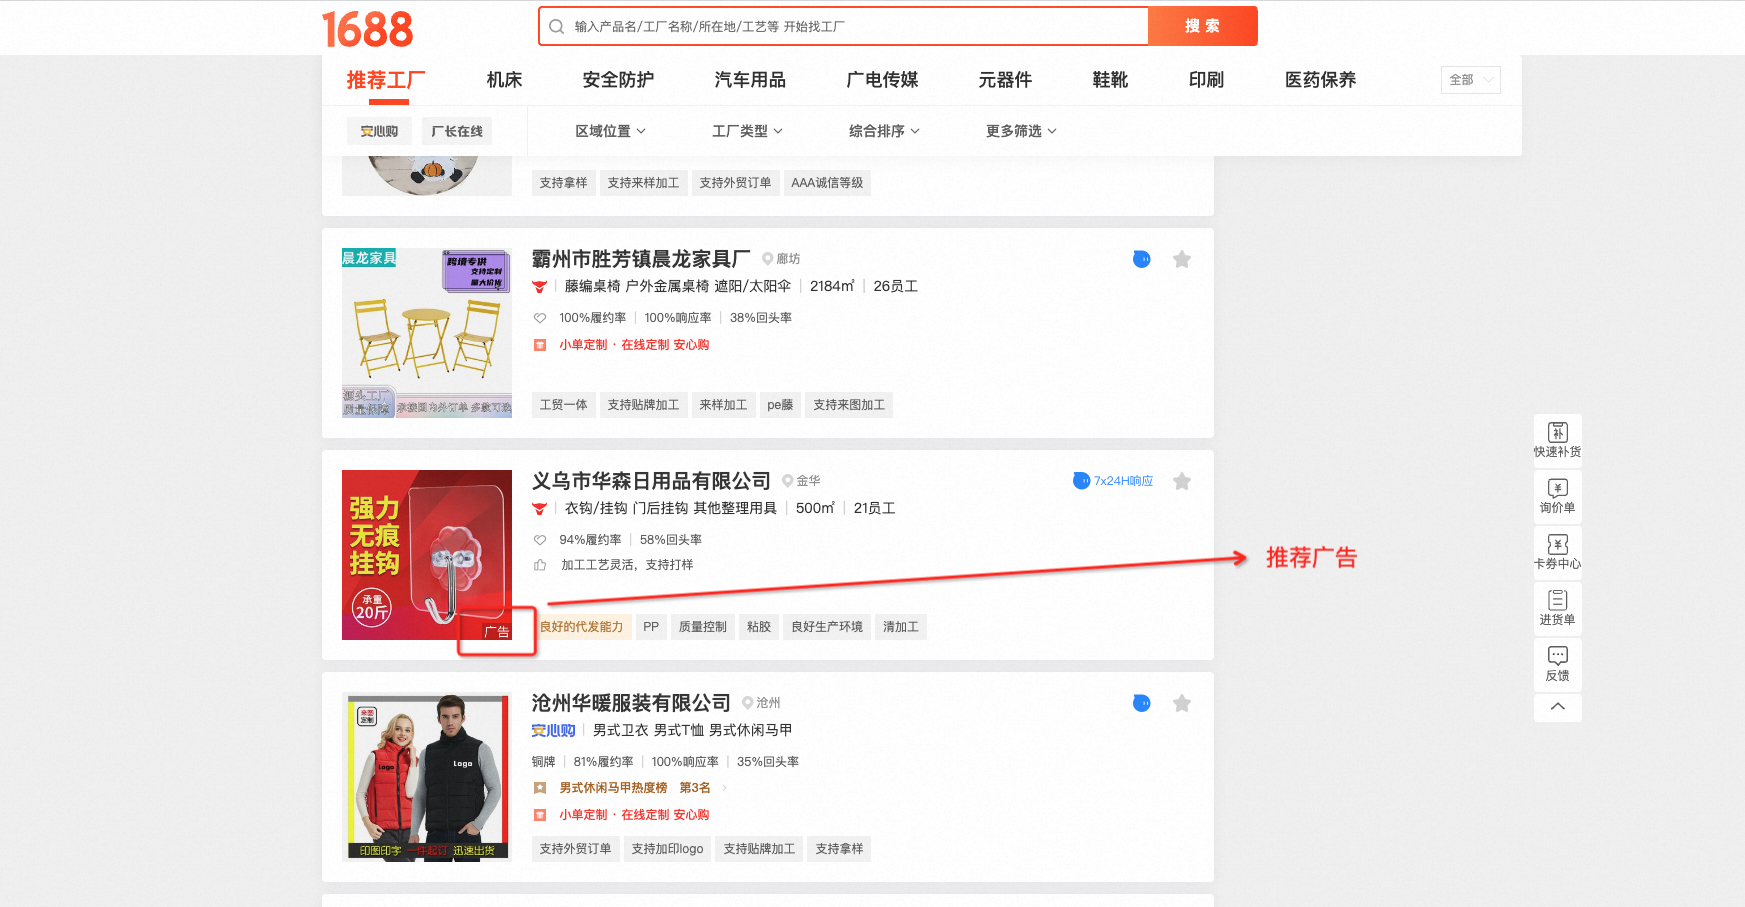Expand the 区域位置 dropdown
The height and width of the screenshot is (907, 1745).
point(610,131)
